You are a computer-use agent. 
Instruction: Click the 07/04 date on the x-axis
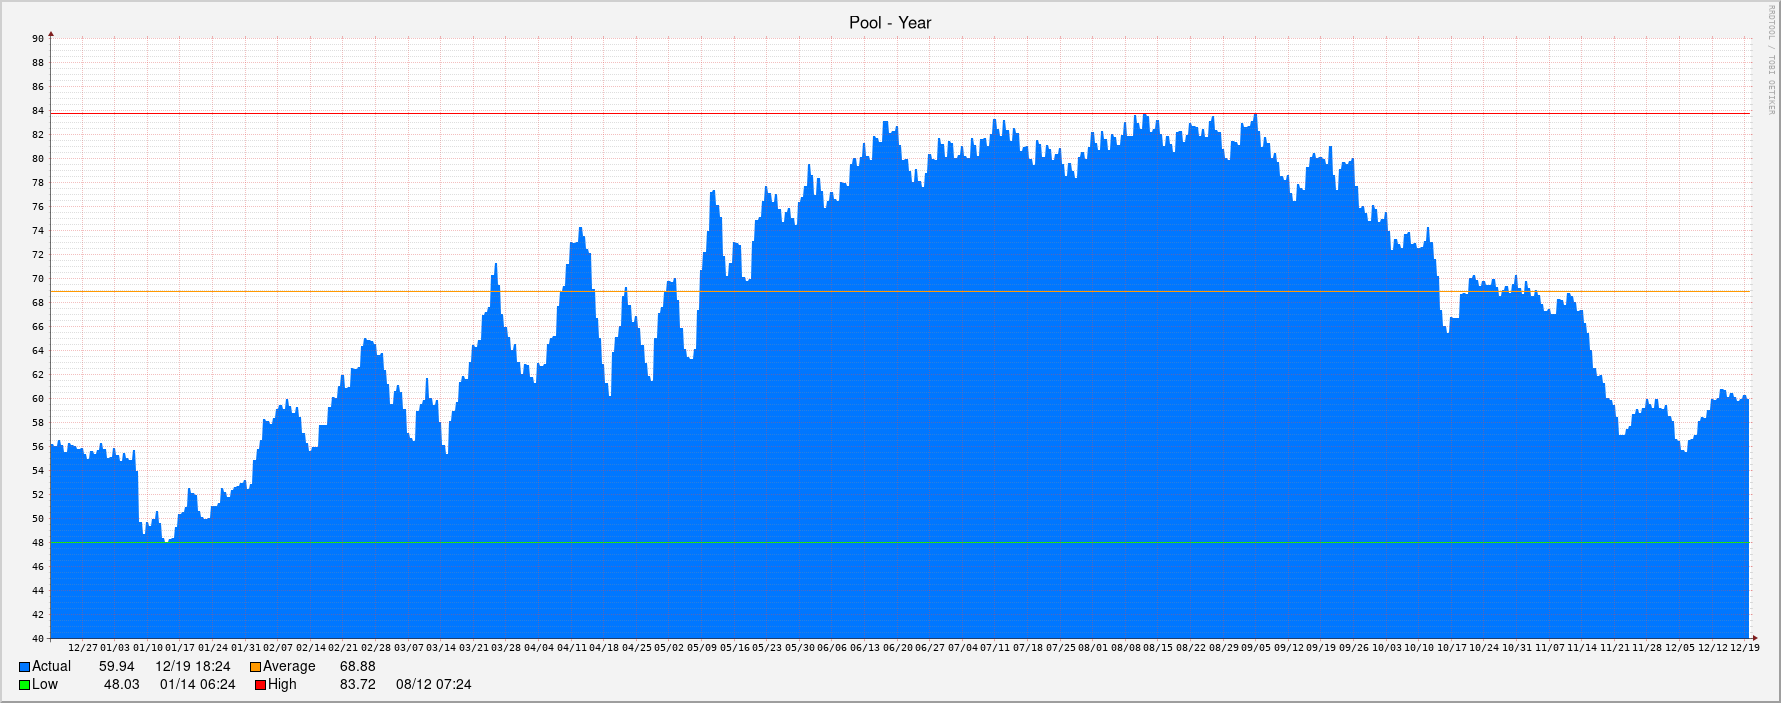point(962,648)
